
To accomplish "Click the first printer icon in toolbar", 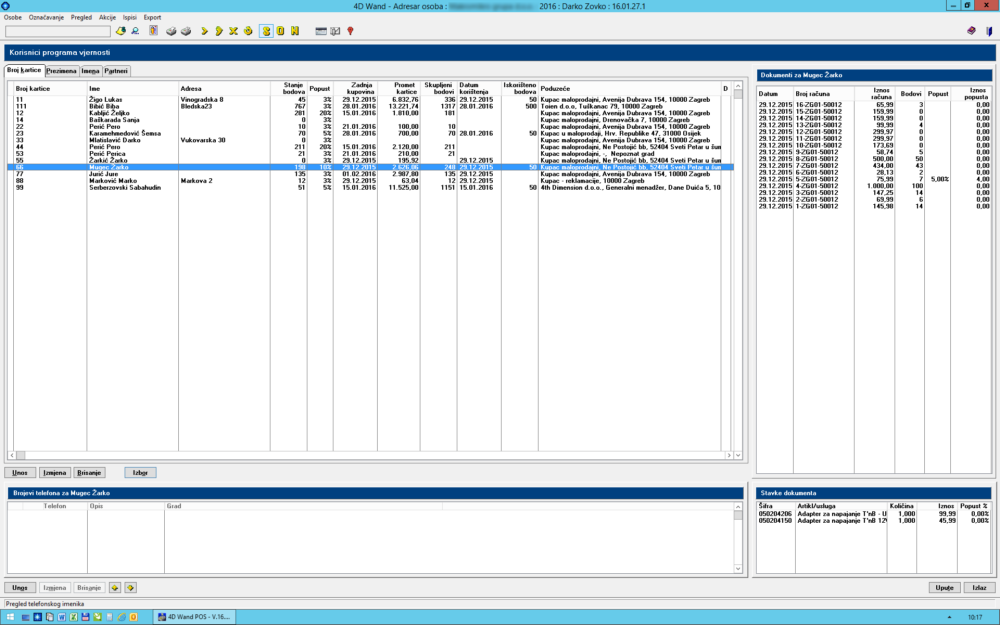I will coord(171,31).
